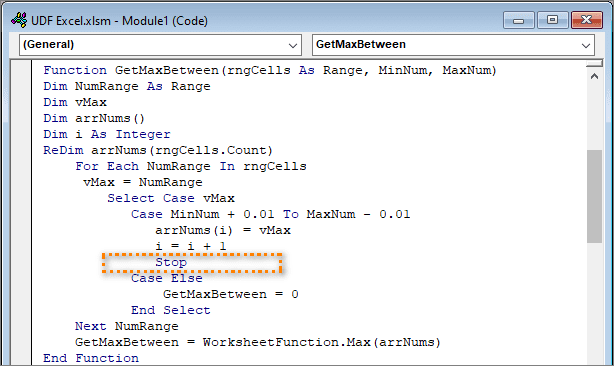Click the 'i = i + 1' line

[191, 246]
